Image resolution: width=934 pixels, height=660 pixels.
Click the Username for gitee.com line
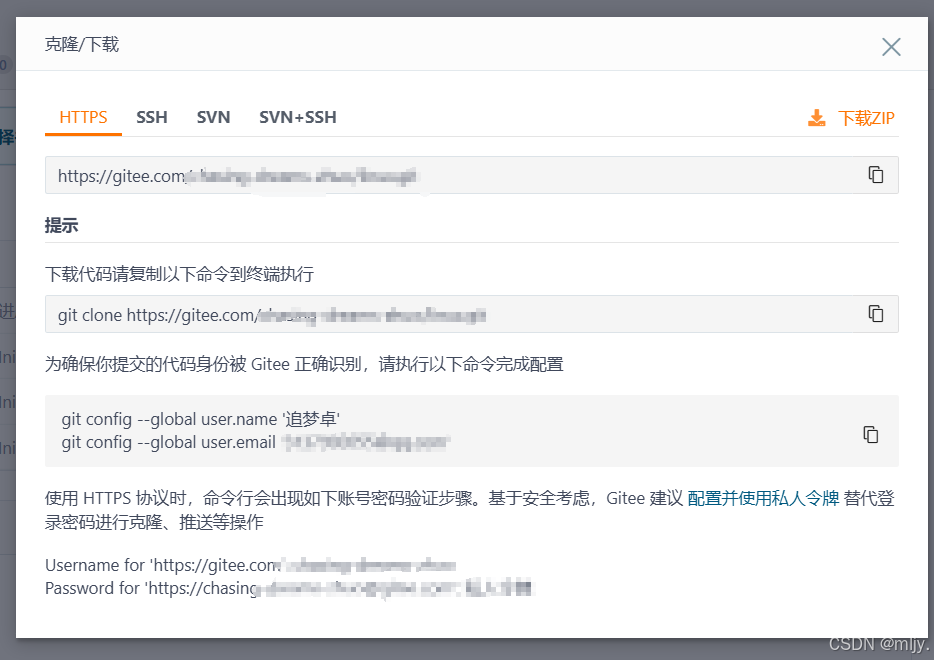[250, 567]
